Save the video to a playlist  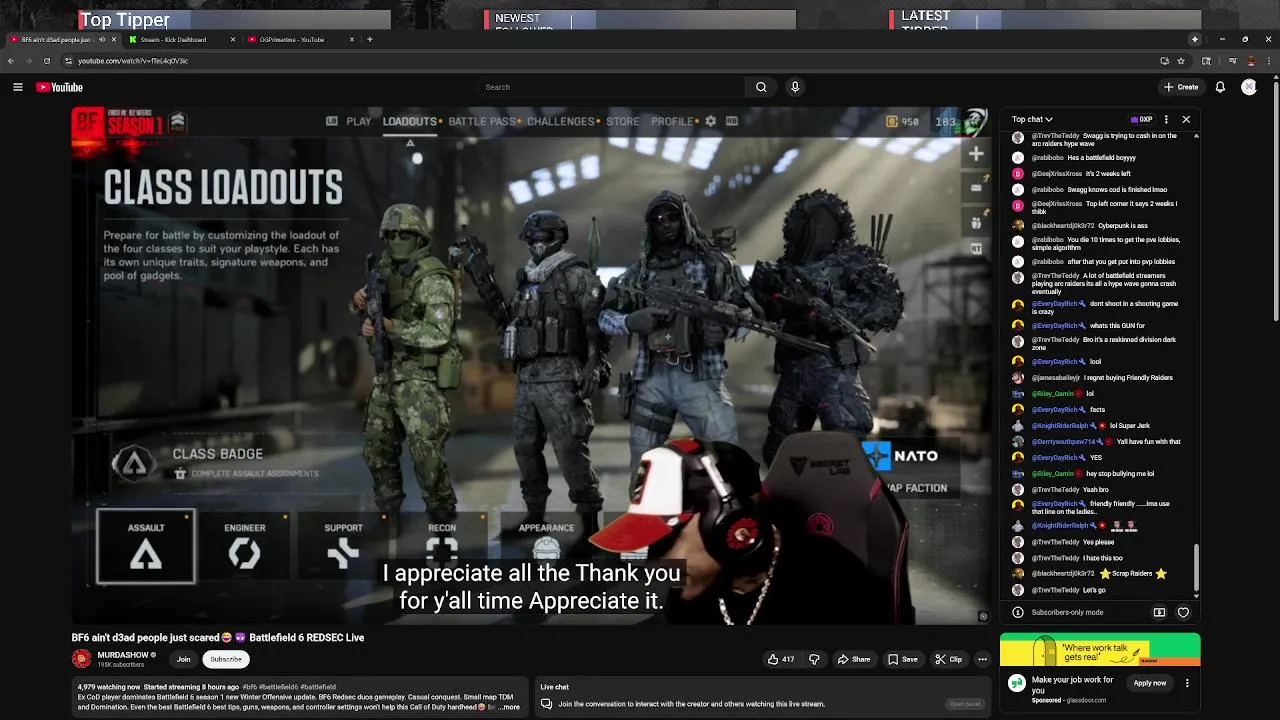(x=903, y=659)
